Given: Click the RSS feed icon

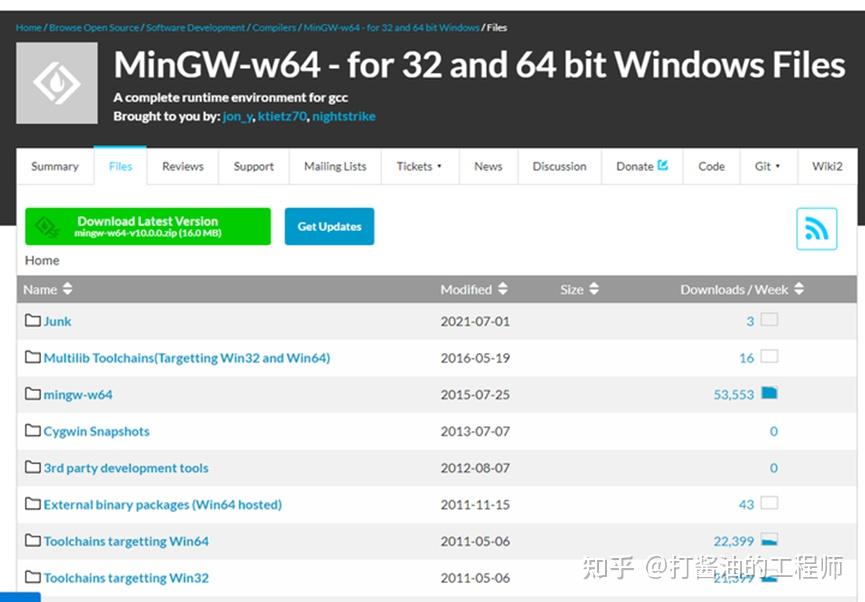Looking at the screenshot, I should [x=817, y=228].
